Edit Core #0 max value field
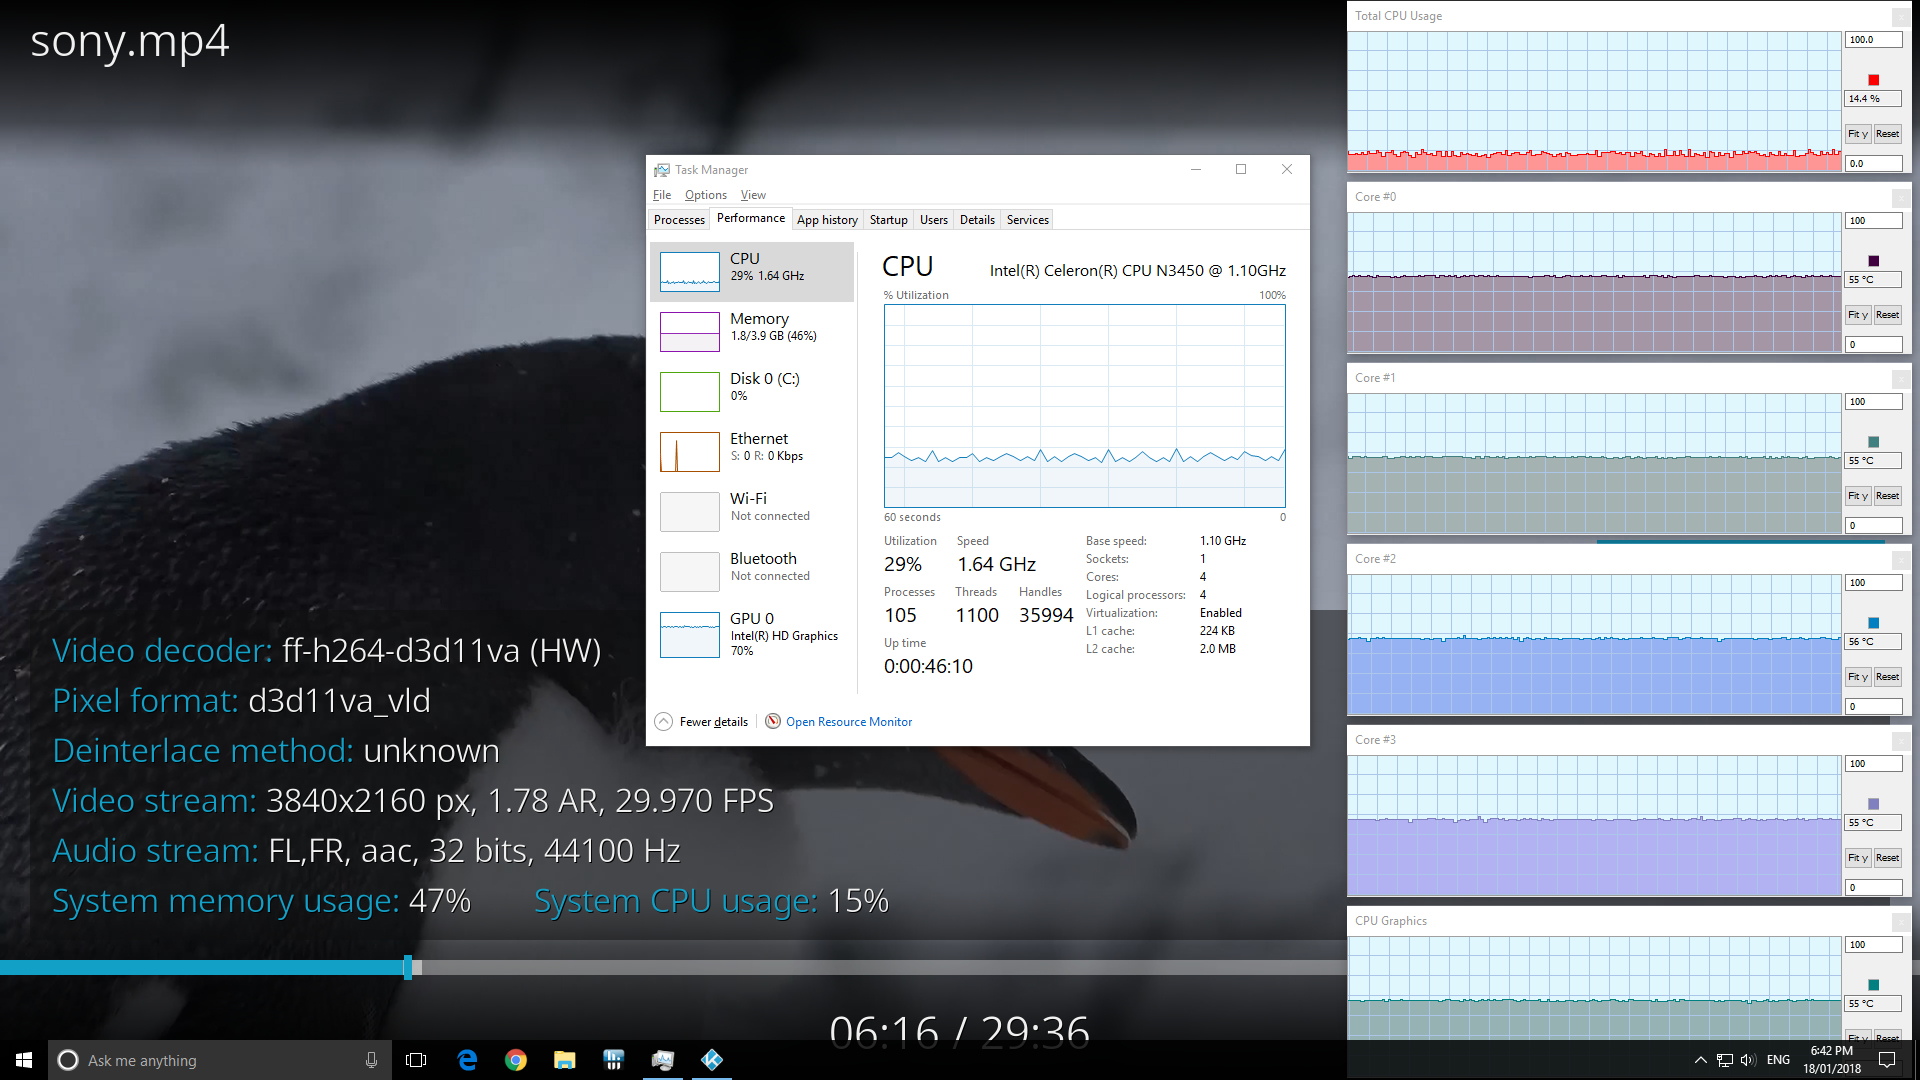The height and width of the screenshot is (1080, 1920). (1873, 221)
